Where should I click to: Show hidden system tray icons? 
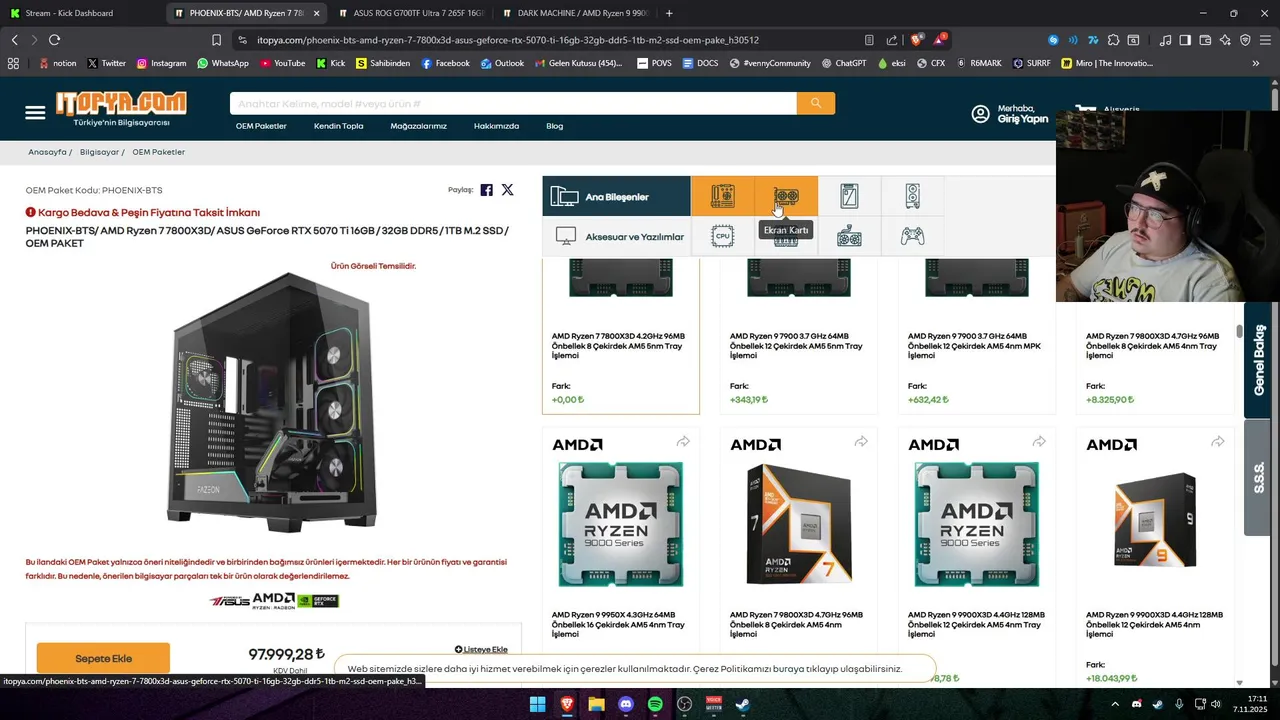point(1115,704)
